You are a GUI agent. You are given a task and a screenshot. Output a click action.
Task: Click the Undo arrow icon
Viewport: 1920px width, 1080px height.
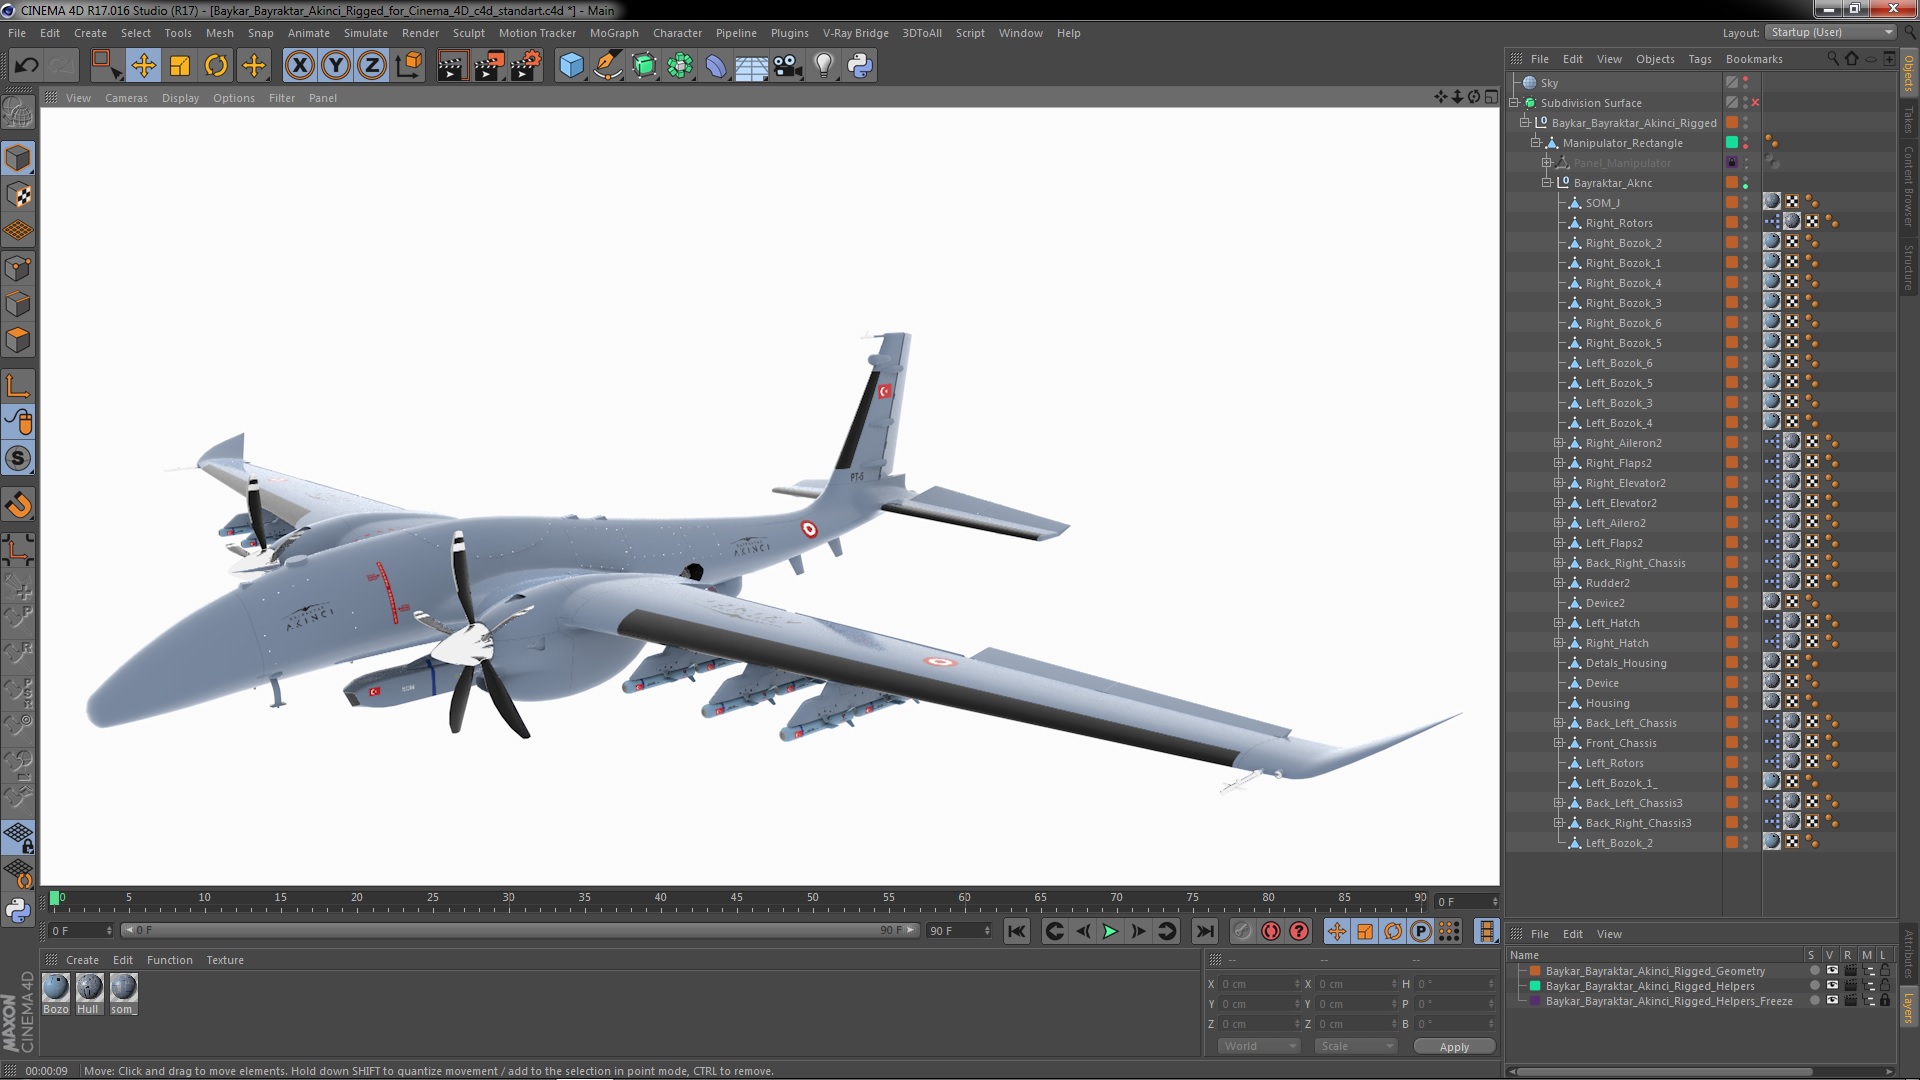click(x=26, y=66)
